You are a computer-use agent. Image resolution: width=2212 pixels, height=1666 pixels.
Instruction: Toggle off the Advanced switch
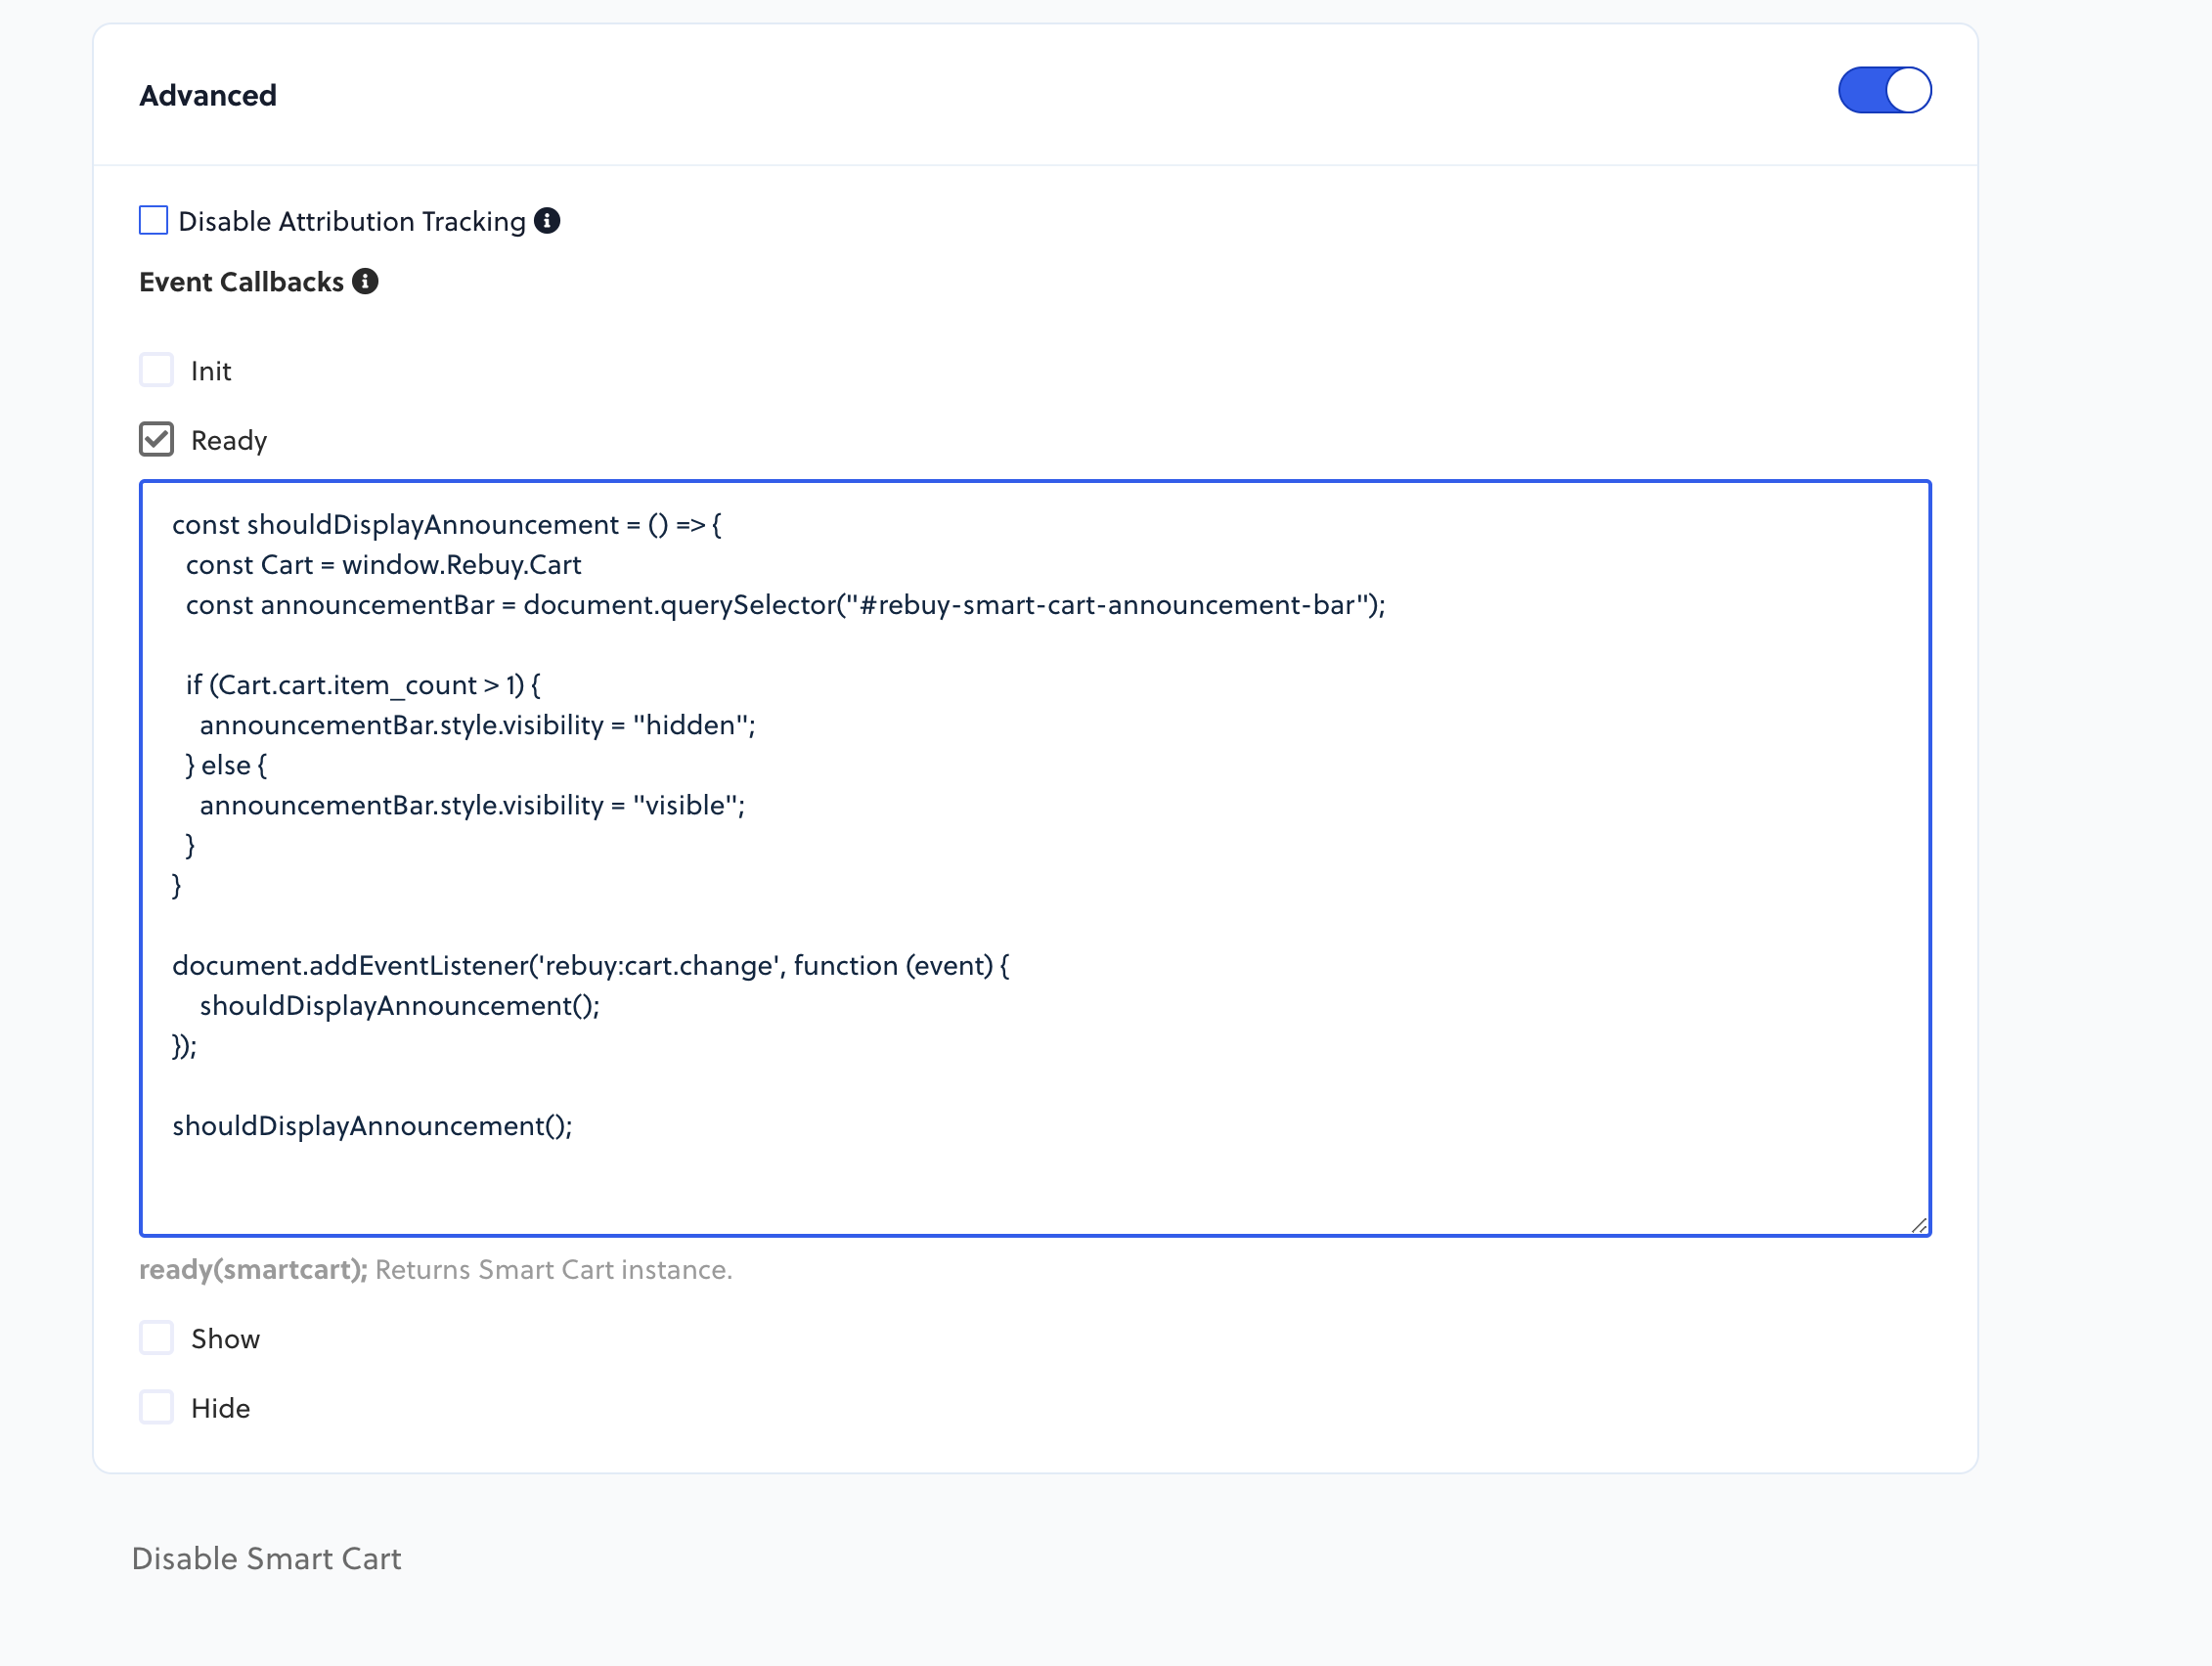tap(1883, 91)
